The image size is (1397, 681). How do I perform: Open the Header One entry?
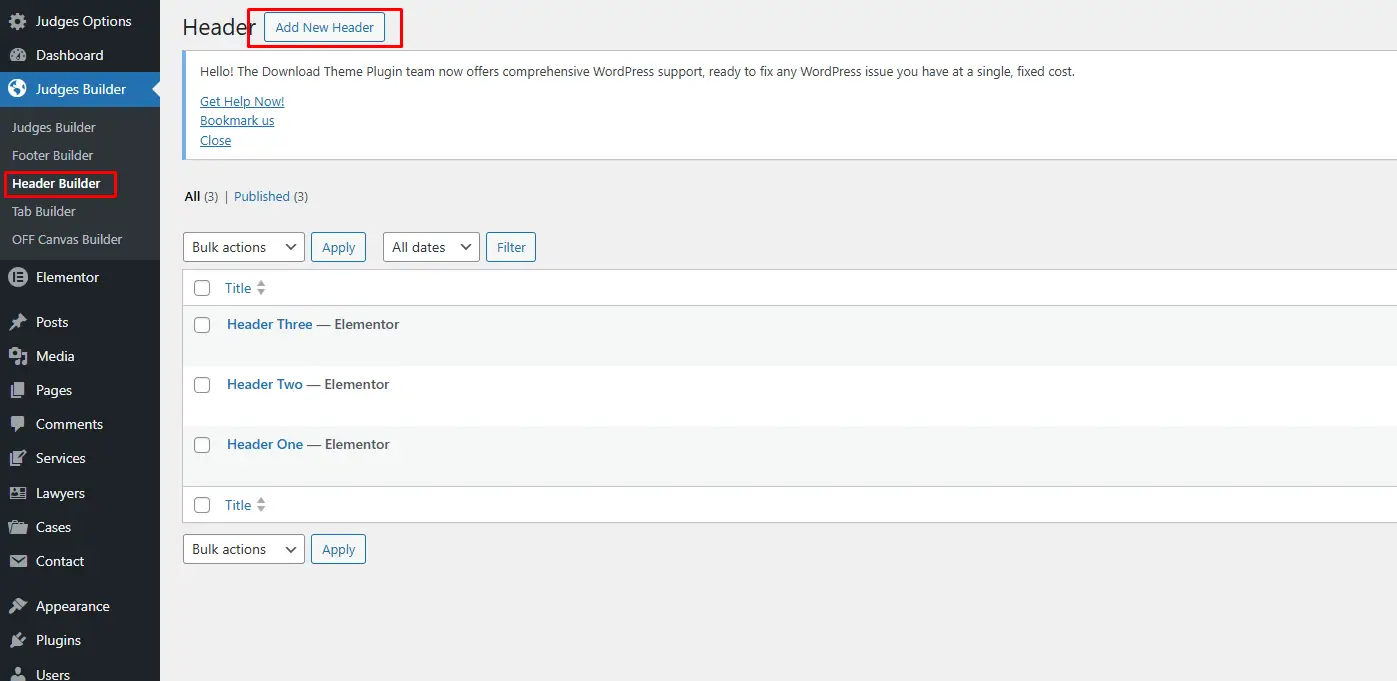coord(265,444)
